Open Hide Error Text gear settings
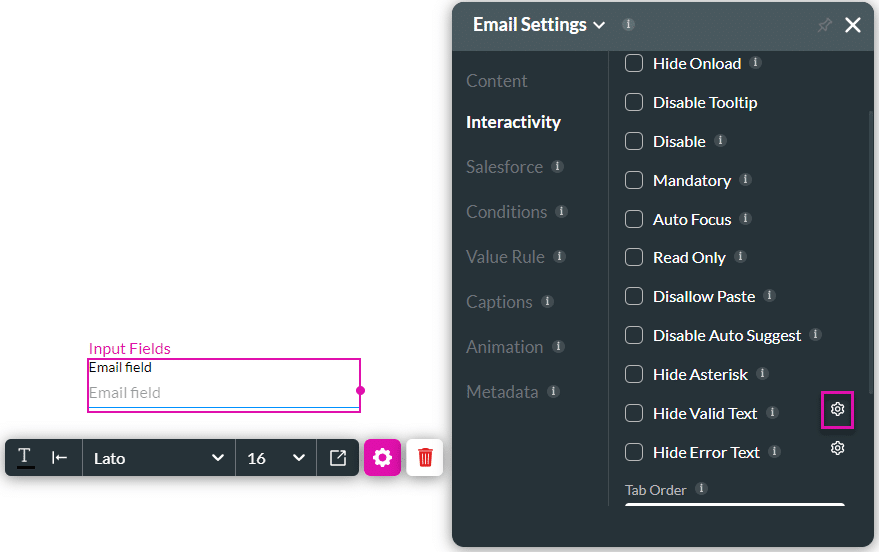879x552 pixels. click(x=837, y=448)
